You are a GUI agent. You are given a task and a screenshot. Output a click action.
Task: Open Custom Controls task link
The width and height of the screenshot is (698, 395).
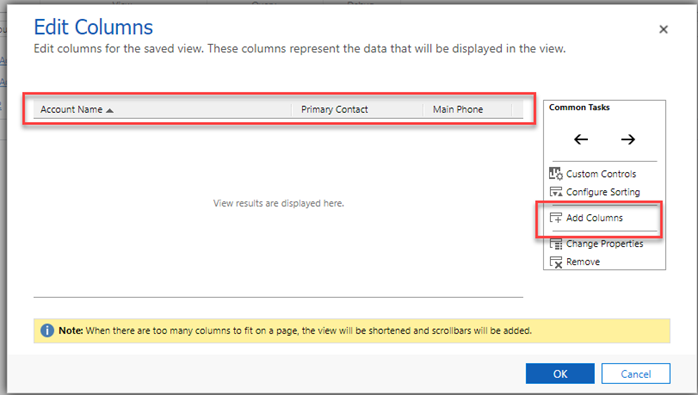(601, 174)
